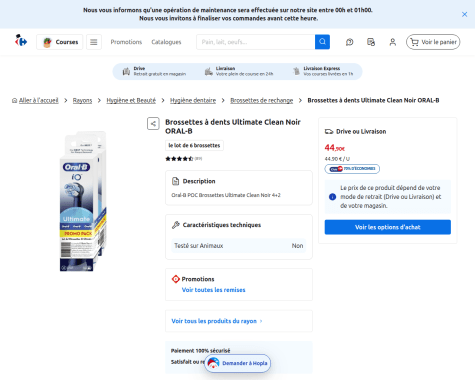475x380 pixels.
Task: Click Voir les options d'achat button
Action: [388, 227]
